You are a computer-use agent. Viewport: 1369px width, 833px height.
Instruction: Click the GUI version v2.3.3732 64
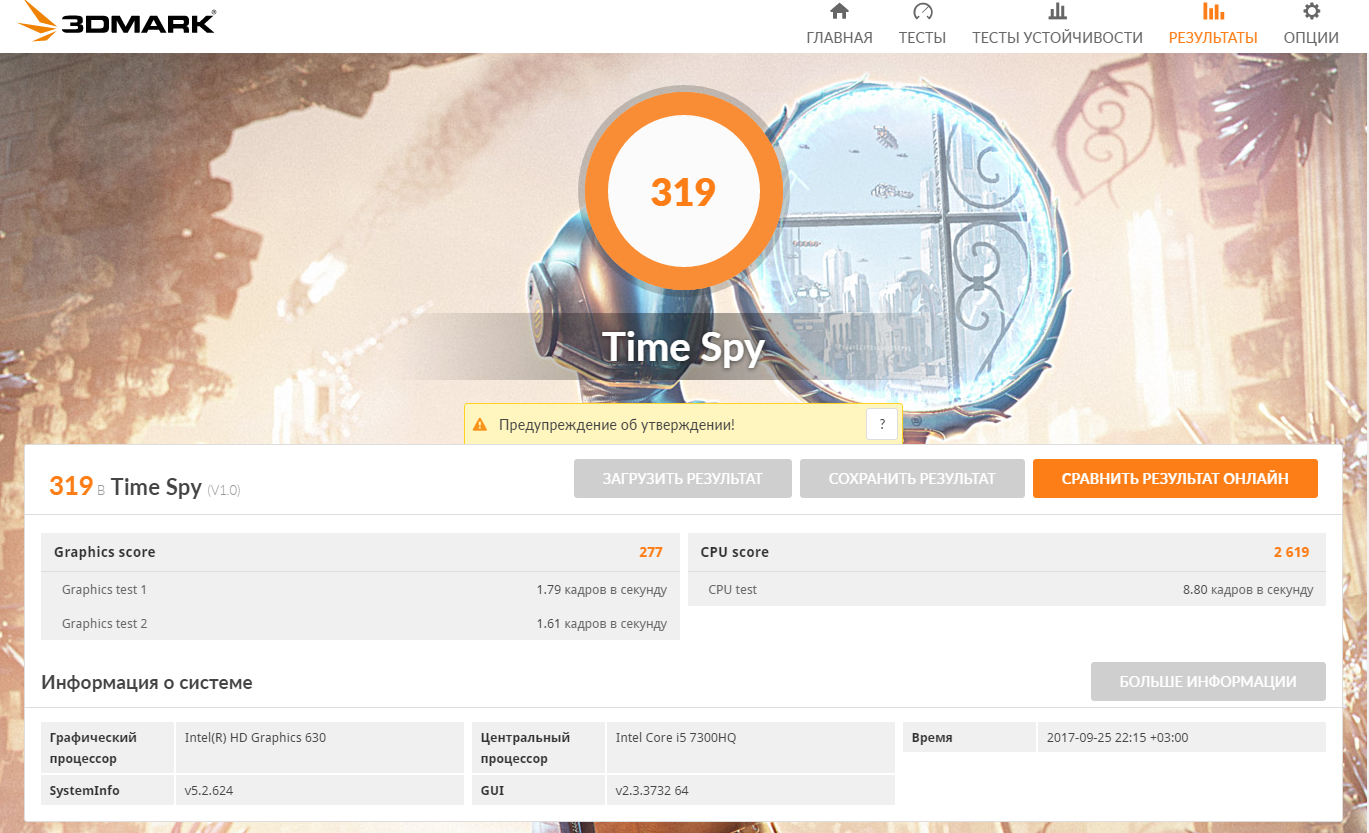(x=652, y=791)
